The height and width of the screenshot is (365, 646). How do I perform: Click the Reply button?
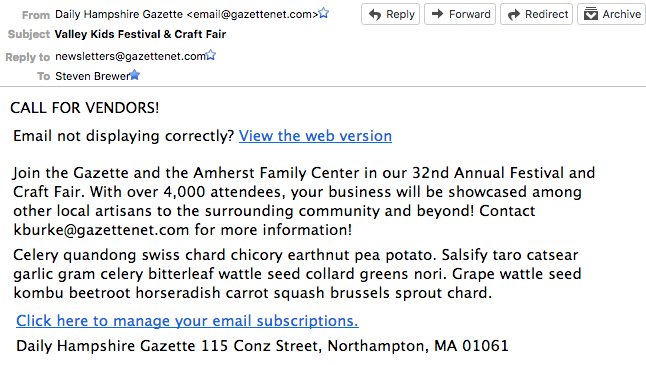coord(391,14)
